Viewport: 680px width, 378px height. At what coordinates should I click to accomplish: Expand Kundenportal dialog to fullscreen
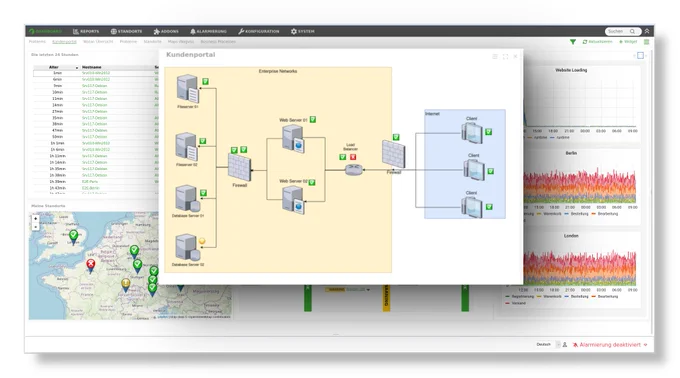505,56
